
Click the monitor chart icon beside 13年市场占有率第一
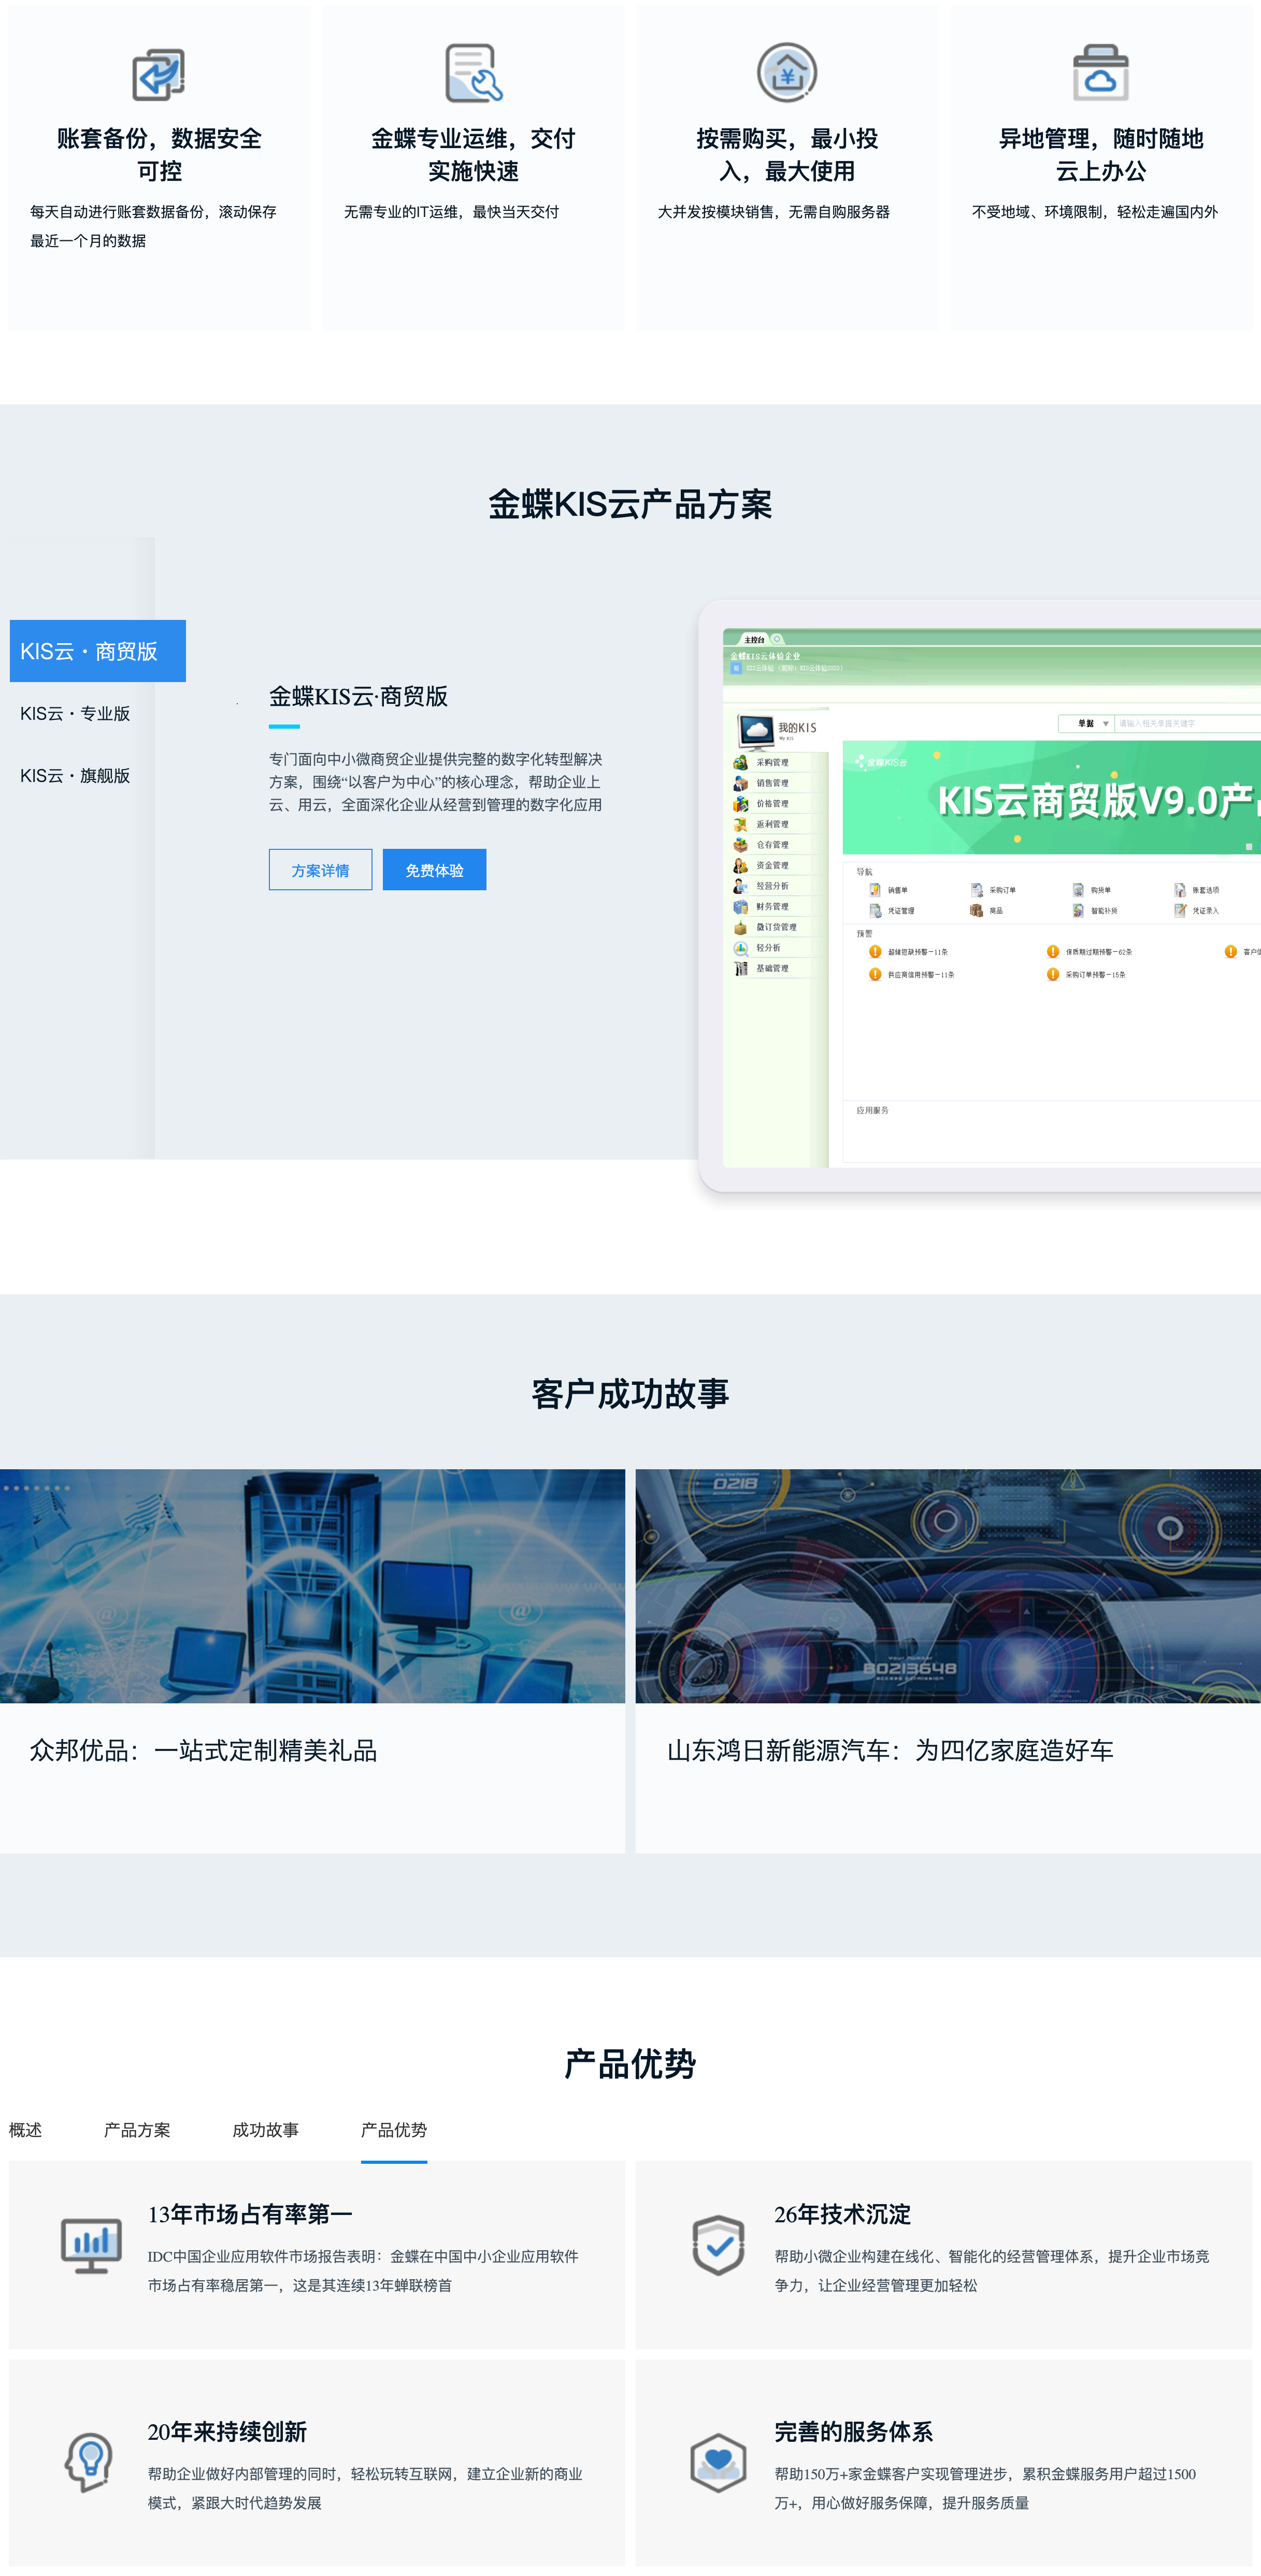click(91, 2245)
